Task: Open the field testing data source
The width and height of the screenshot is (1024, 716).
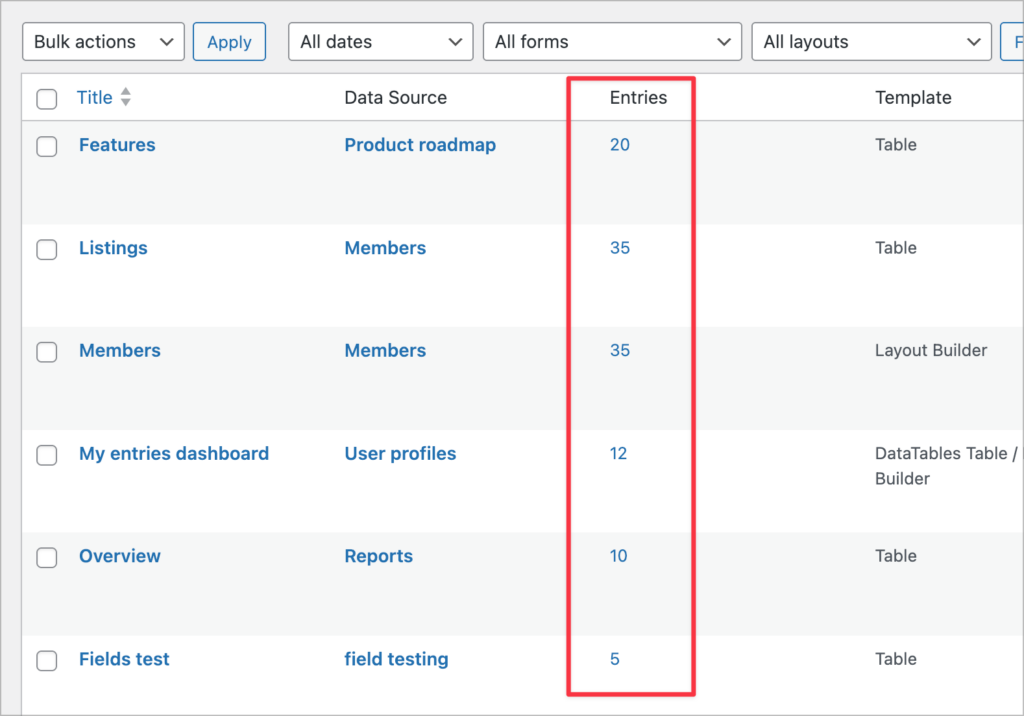Action: [x=396, y=660]
